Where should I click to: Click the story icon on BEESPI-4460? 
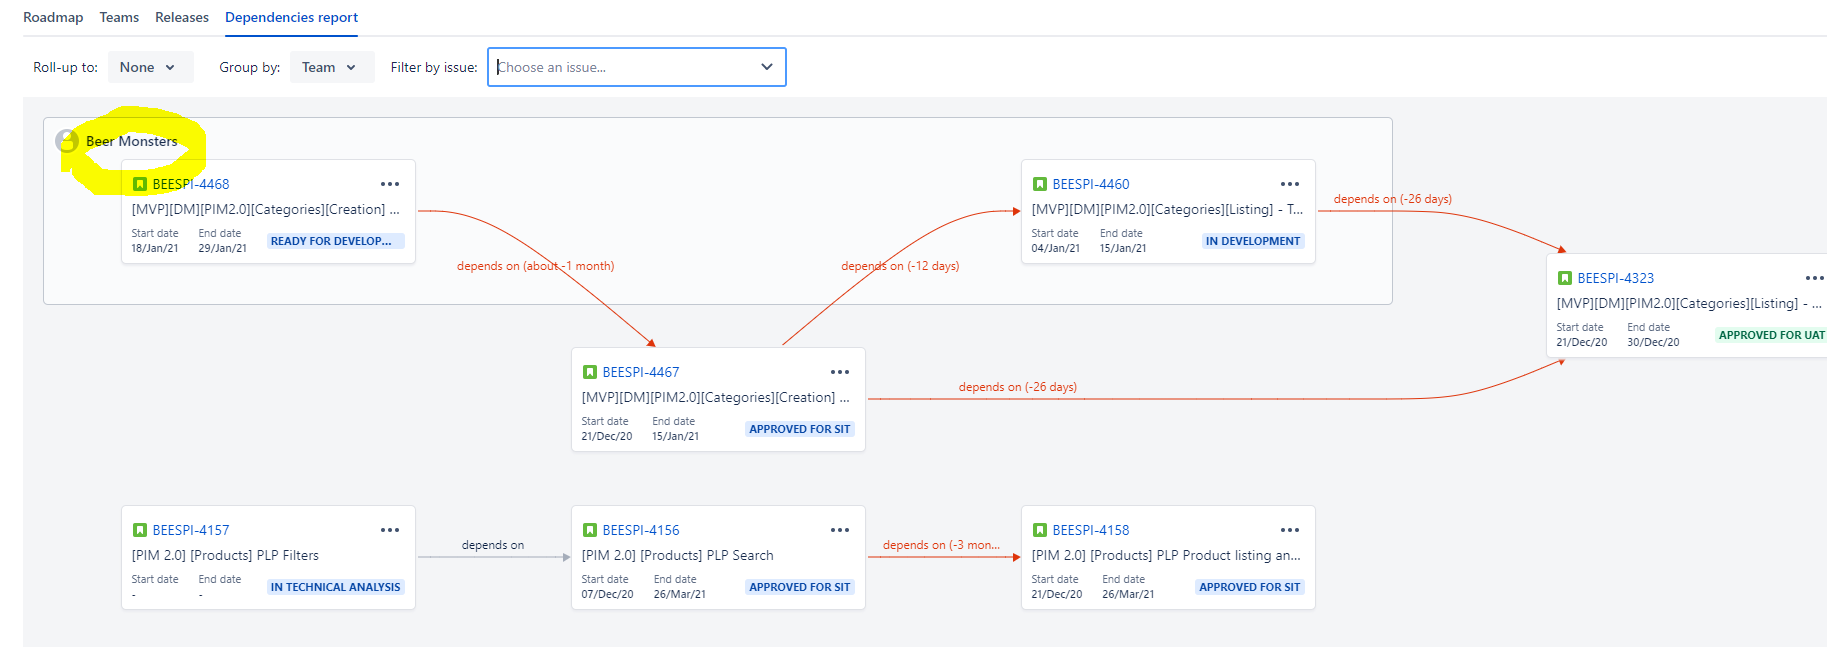(1040, 184)
